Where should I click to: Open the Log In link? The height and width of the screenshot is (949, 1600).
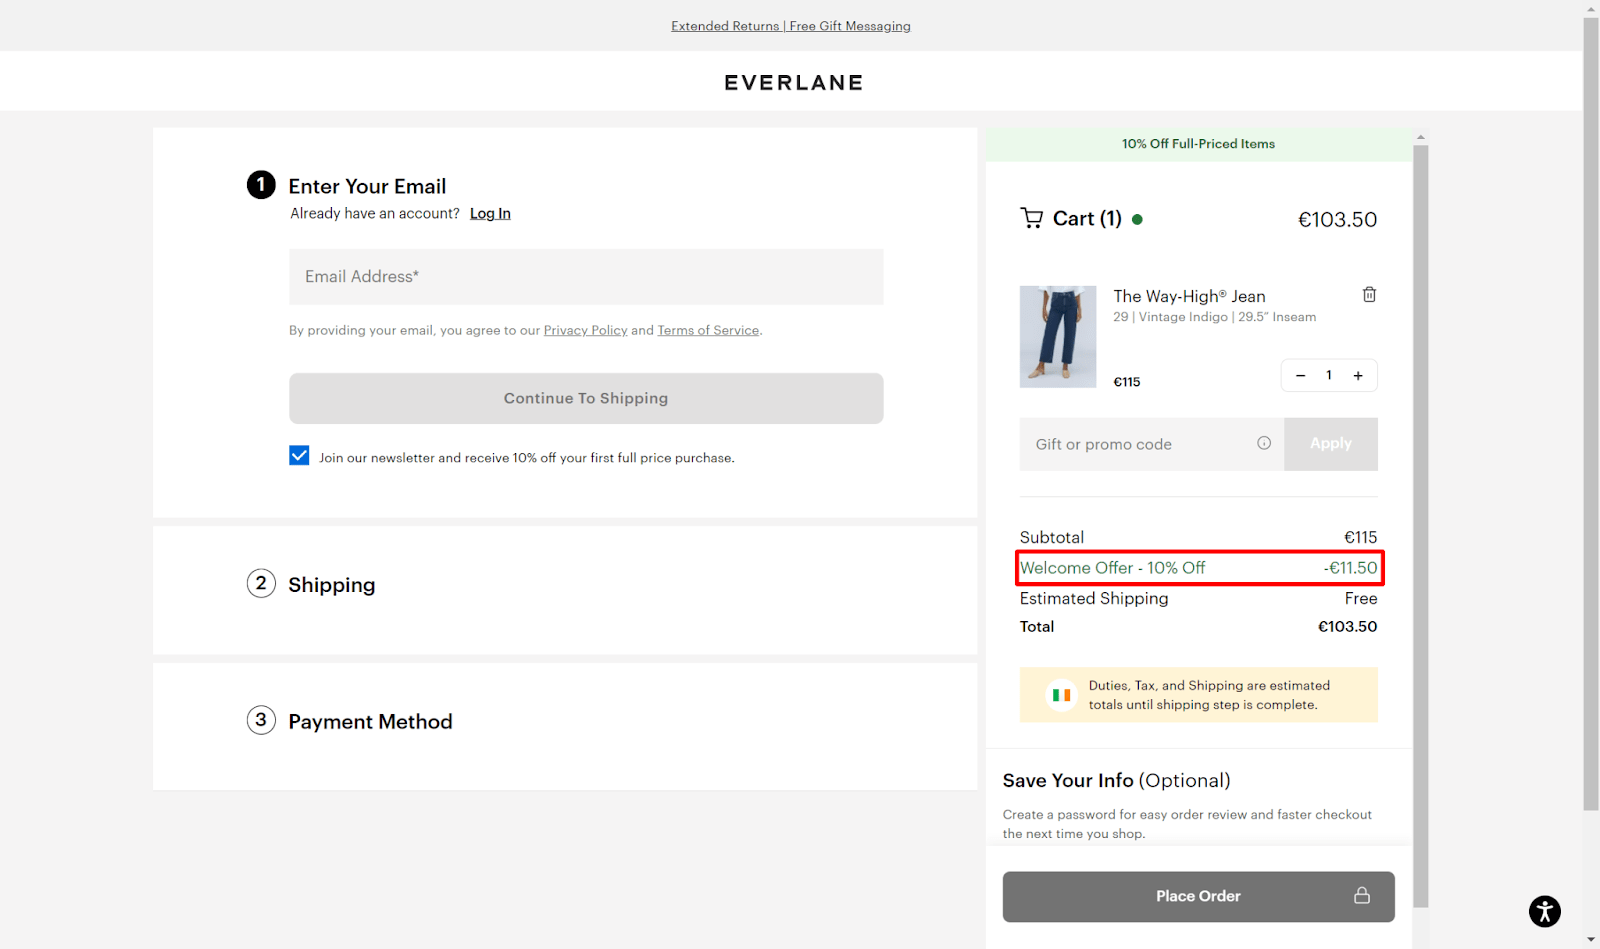click(490, 213)
